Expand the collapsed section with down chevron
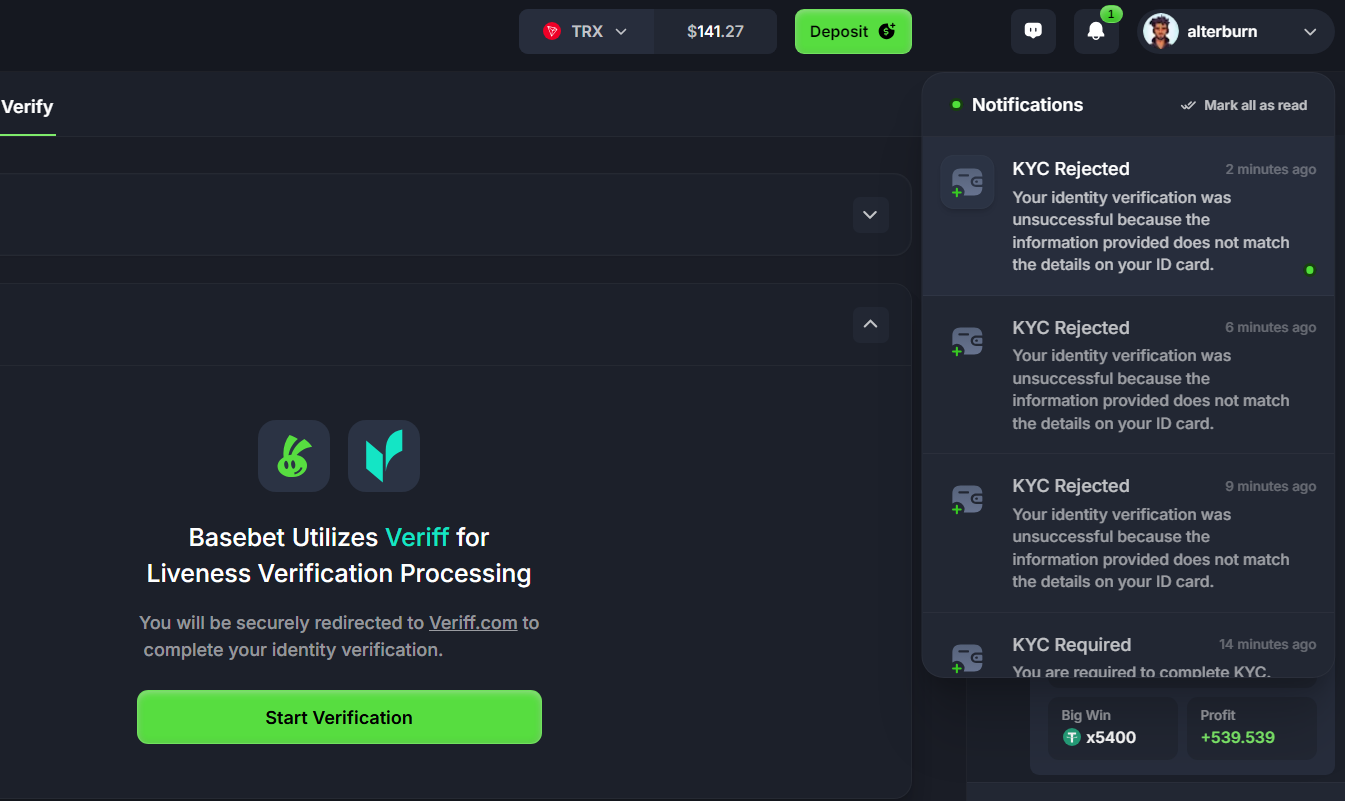This screenshot has height=801, width=1345. coord(870,215)
